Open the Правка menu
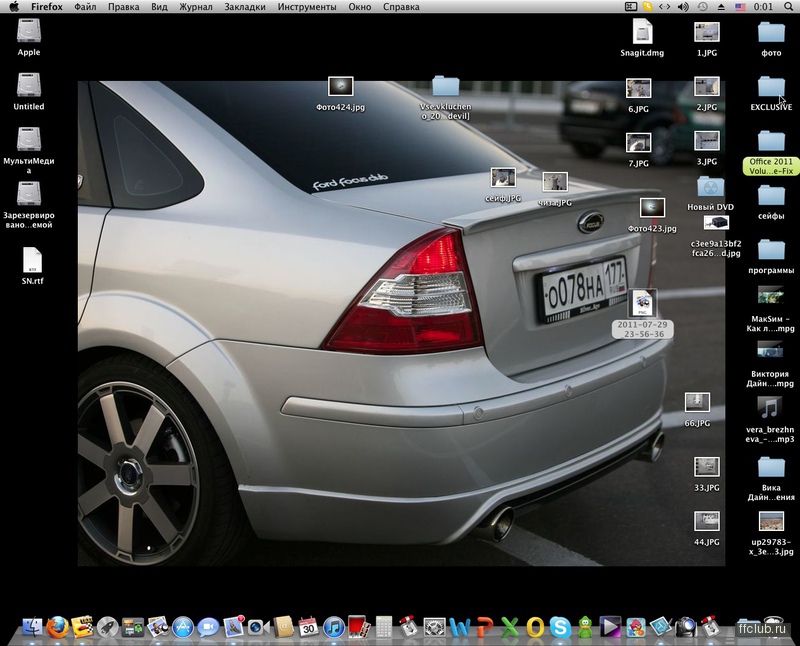 pyautogui.click(x=123, y=7)
